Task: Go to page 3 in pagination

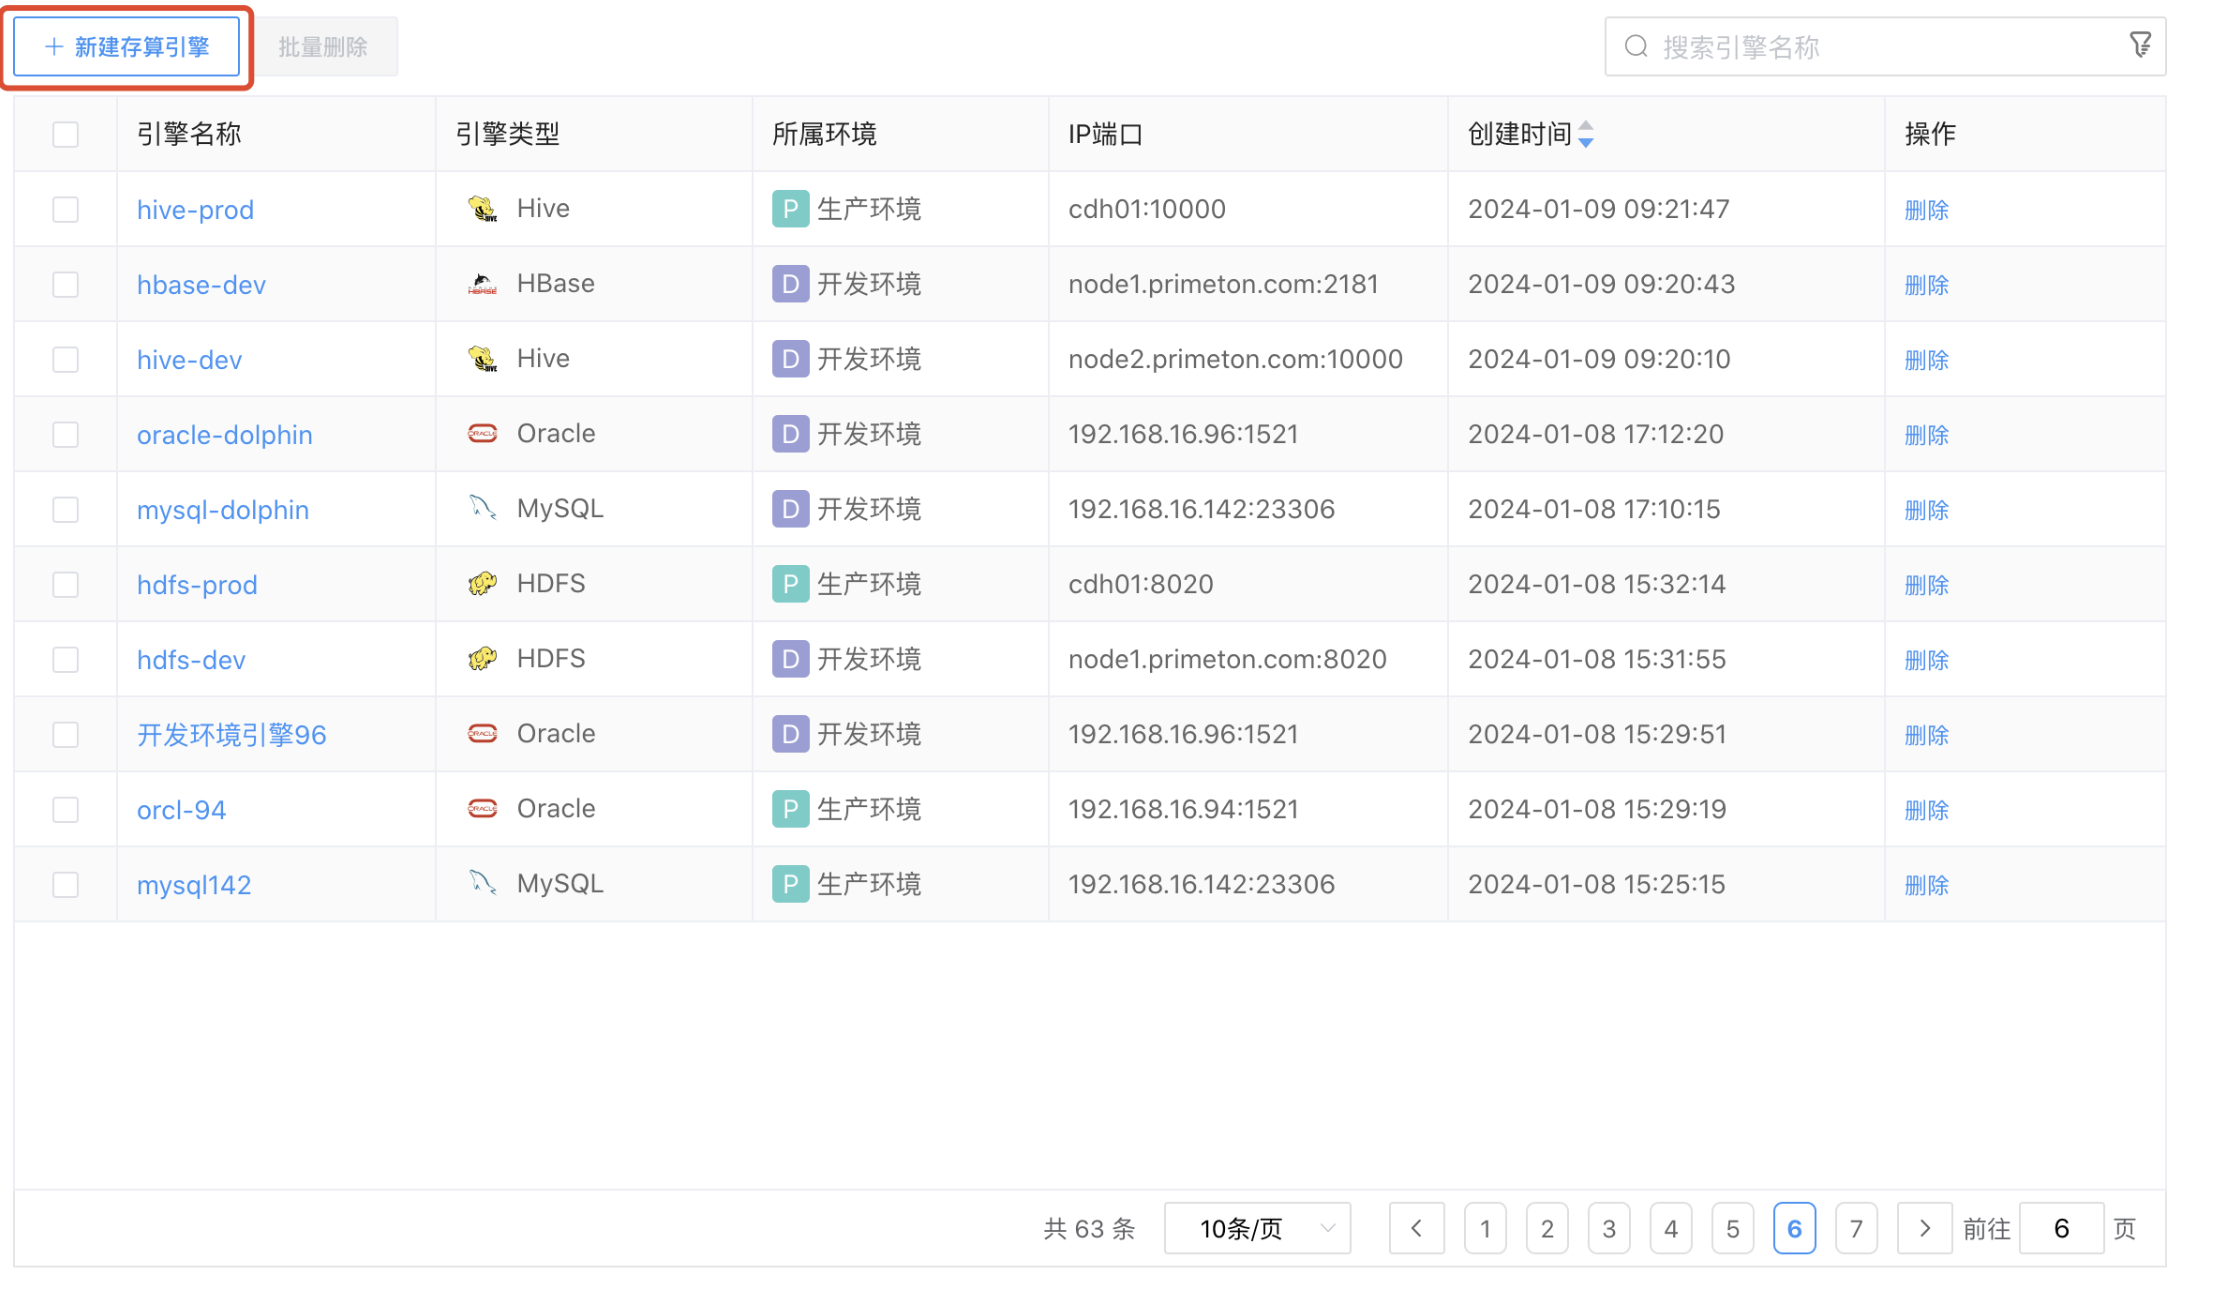Action: (1609, 1228)
